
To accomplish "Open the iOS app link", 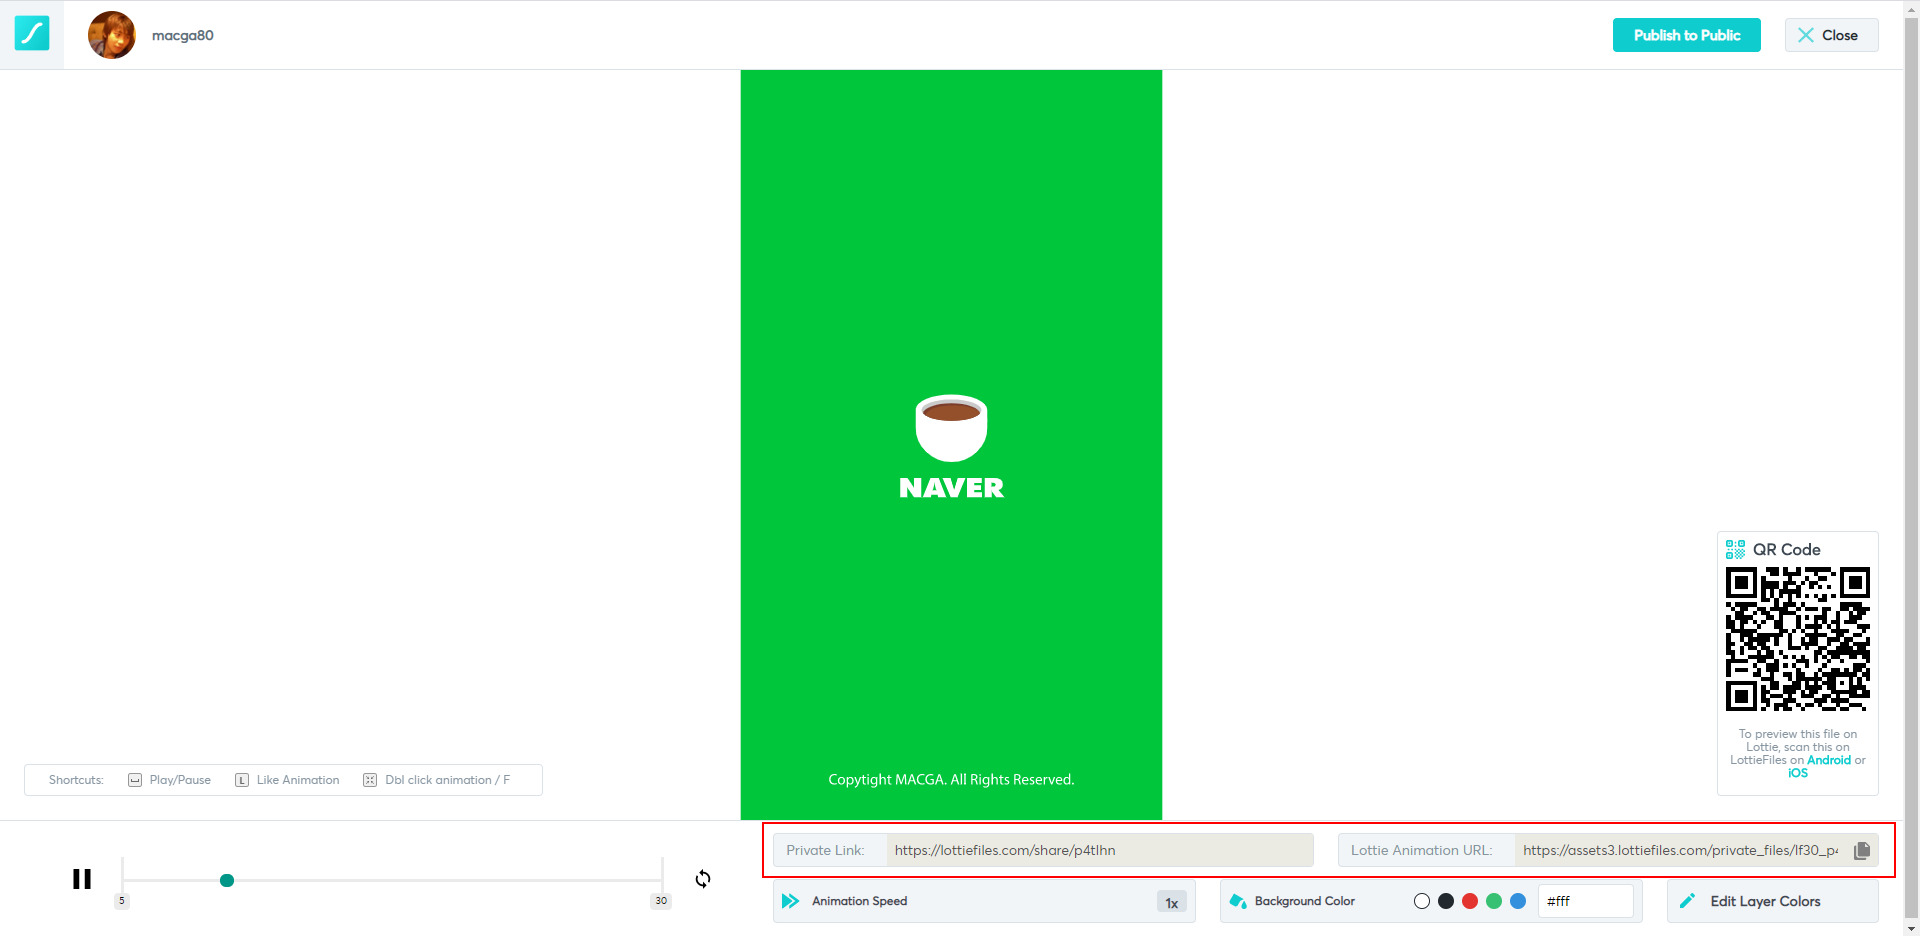I will tap(1798, 773).
